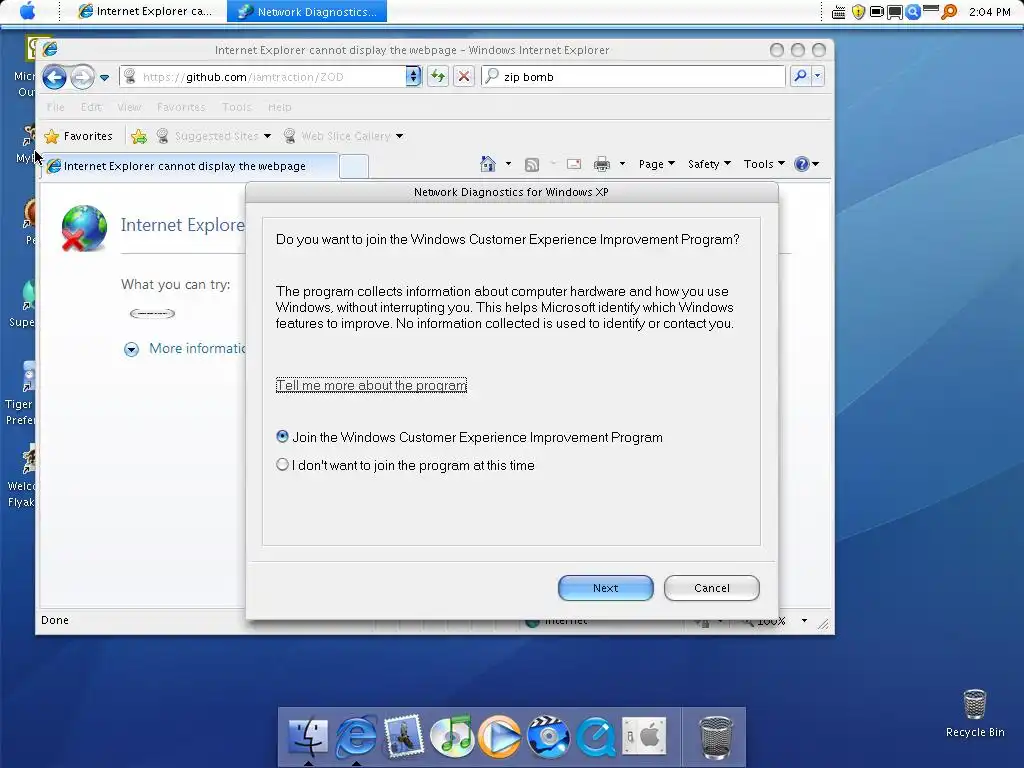Open the zoom level dropdown in status bar
This screenshot has width=1024, height=768.
(x=804, y=620)
